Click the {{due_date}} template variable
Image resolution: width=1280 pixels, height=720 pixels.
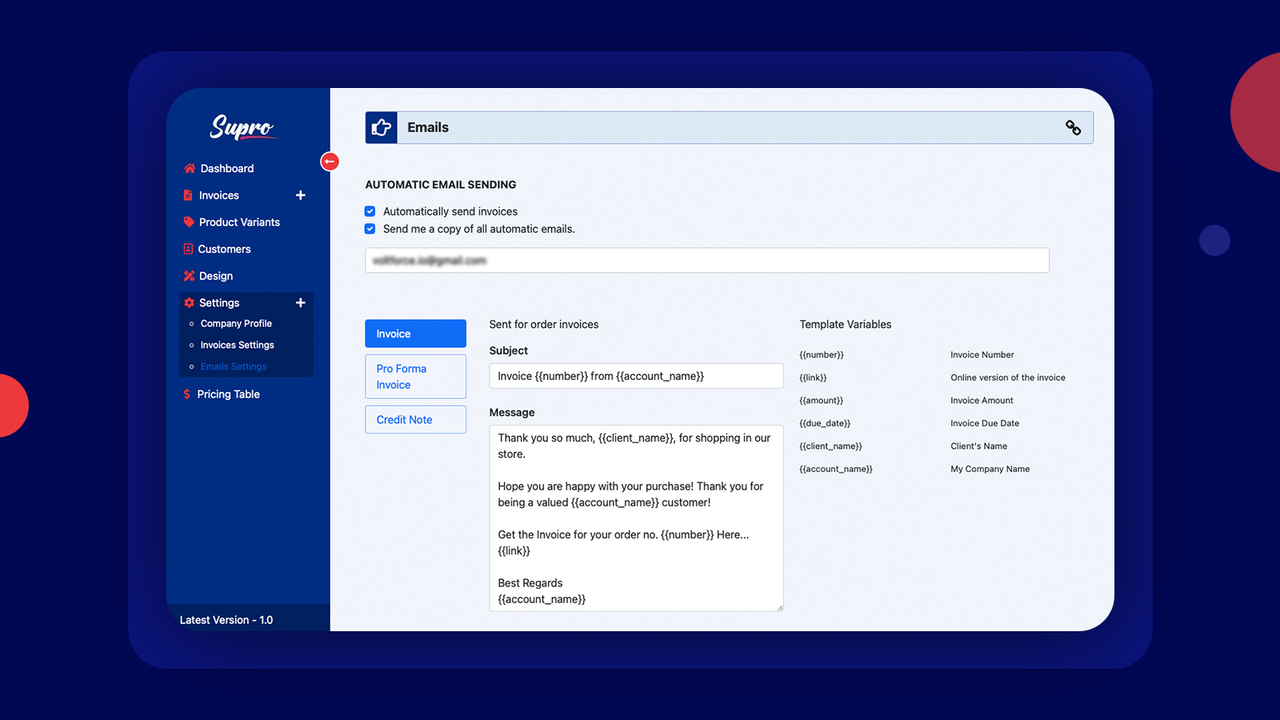(x=825, y=423)
